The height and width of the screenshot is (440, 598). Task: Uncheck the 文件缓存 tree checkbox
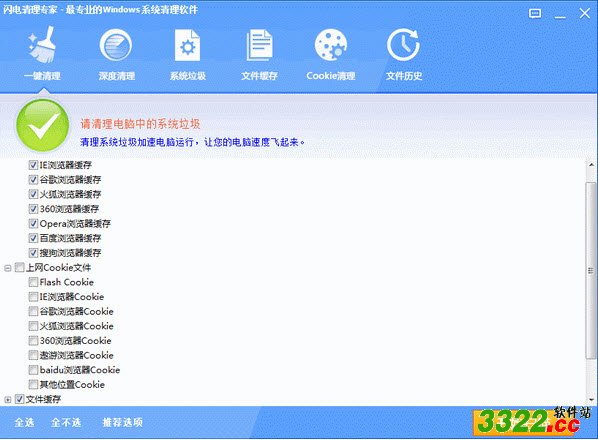(x=19, y=399)
